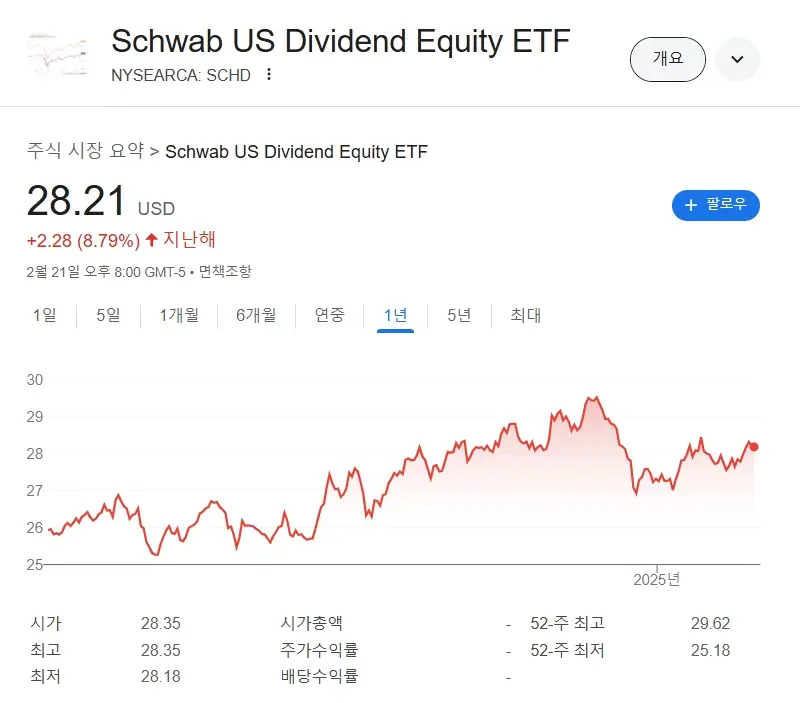Click the 개요 overview button
This screenshot has height=703, width=800.
click(667, 59)
